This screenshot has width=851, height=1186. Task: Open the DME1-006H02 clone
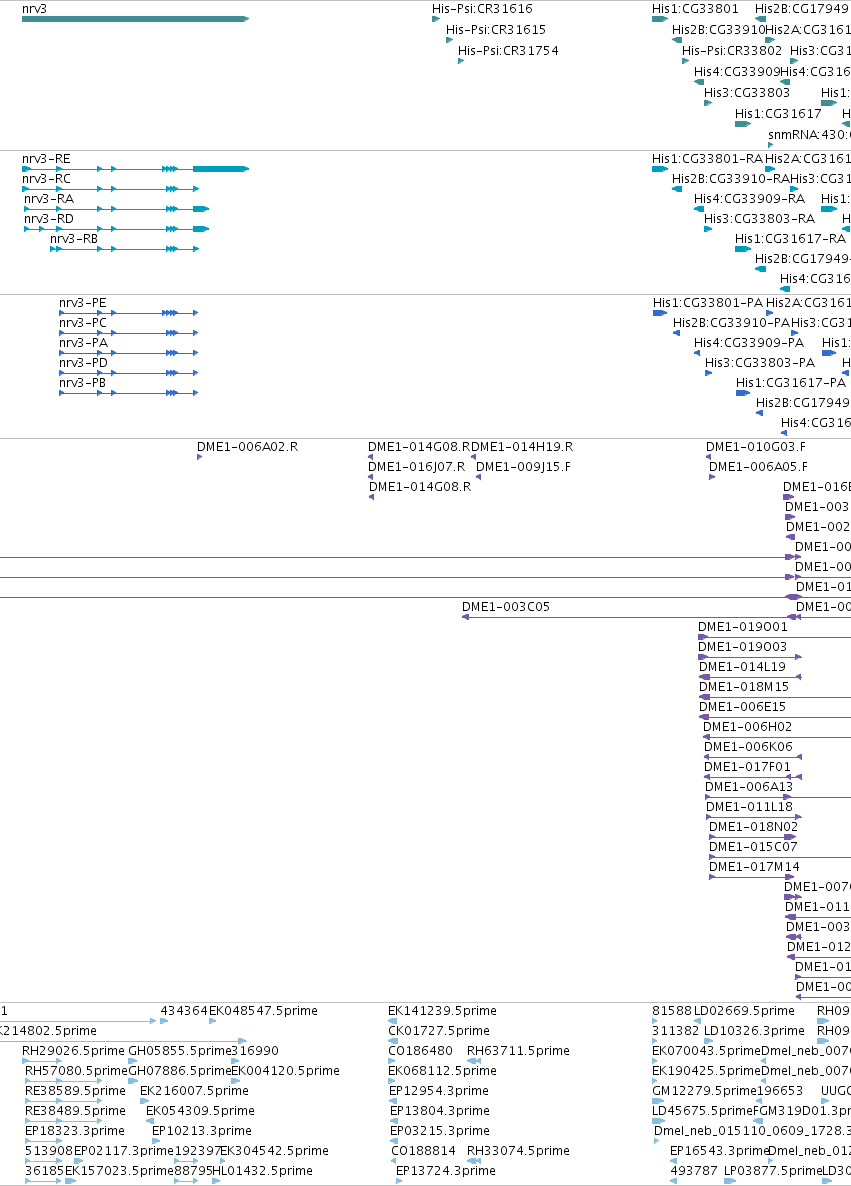point(777,737)
